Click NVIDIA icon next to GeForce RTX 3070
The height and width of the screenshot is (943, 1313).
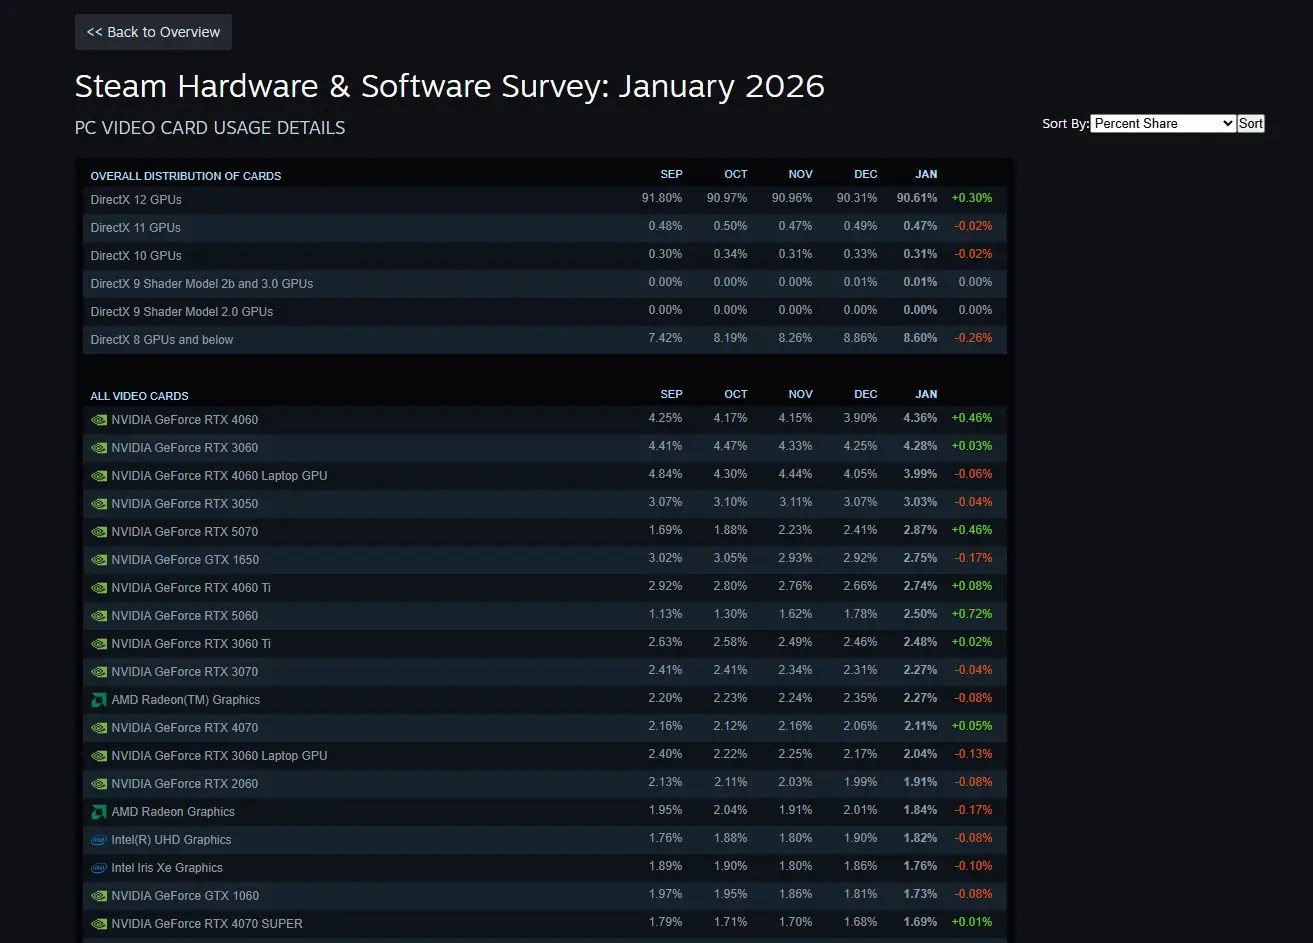[99, 672]
